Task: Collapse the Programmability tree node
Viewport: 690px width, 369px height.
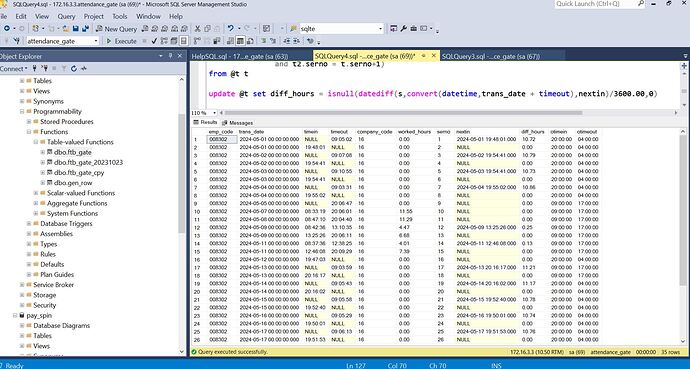Action: 22,111
